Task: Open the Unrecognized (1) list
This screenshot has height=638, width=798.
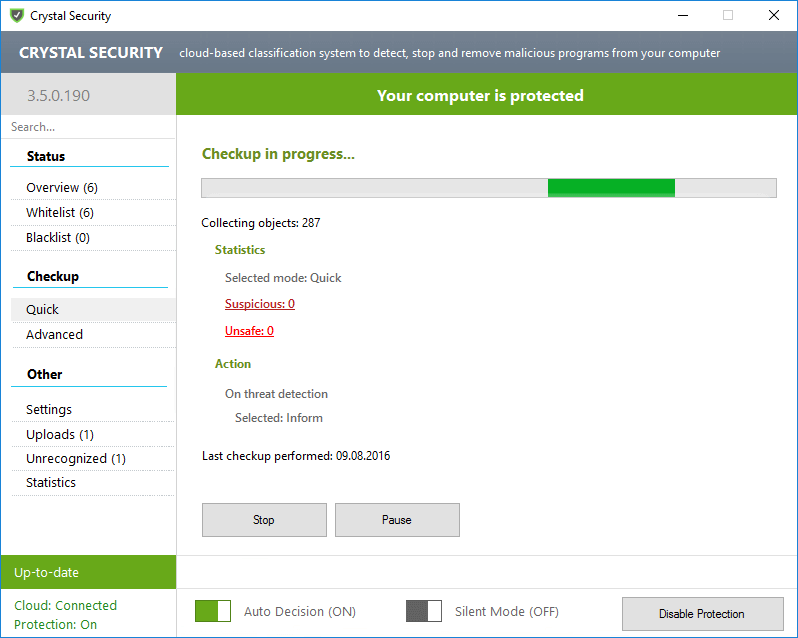Action: [93, 458]
